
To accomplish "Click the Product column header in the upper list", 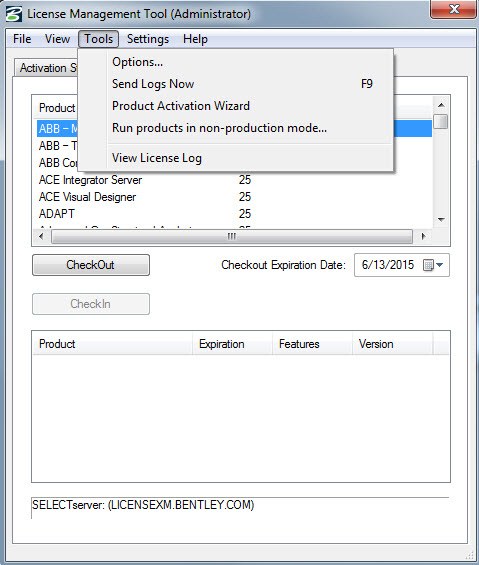I will tap(56, 108).
